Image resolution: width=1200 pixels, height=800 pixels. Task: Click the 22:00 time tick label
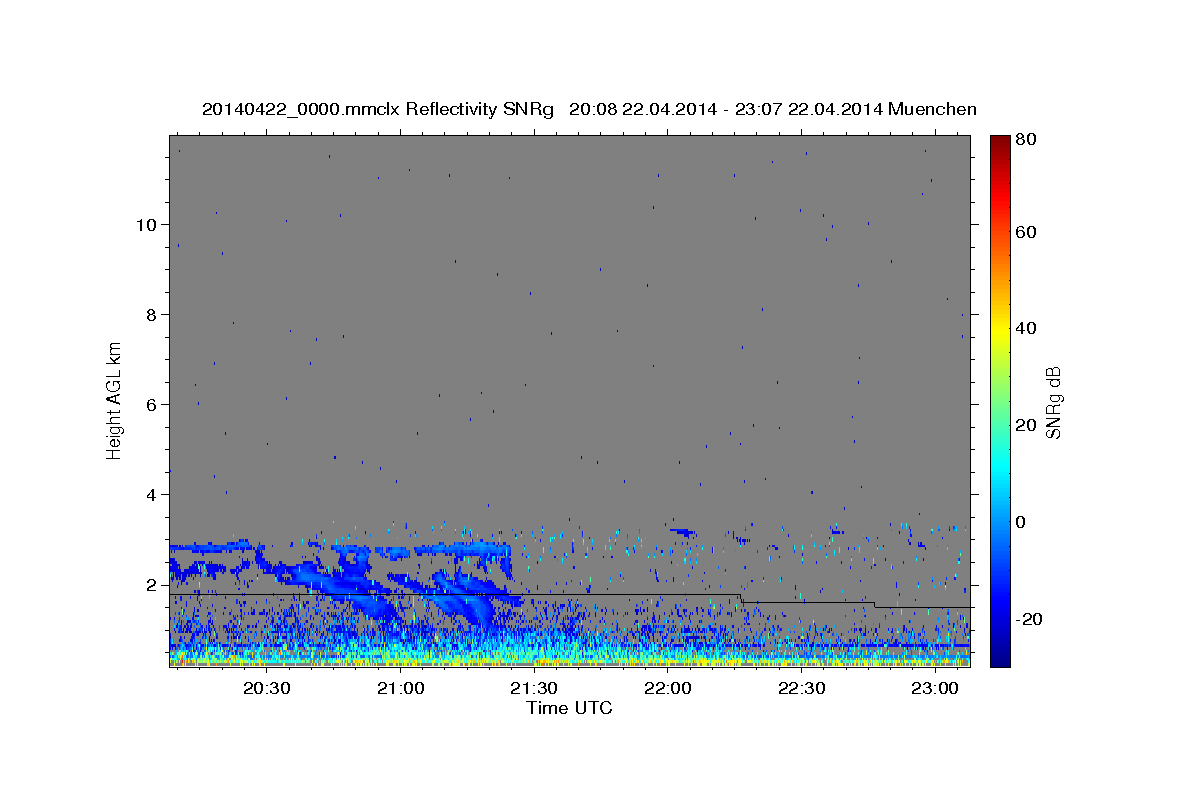(x=667, y=689)
